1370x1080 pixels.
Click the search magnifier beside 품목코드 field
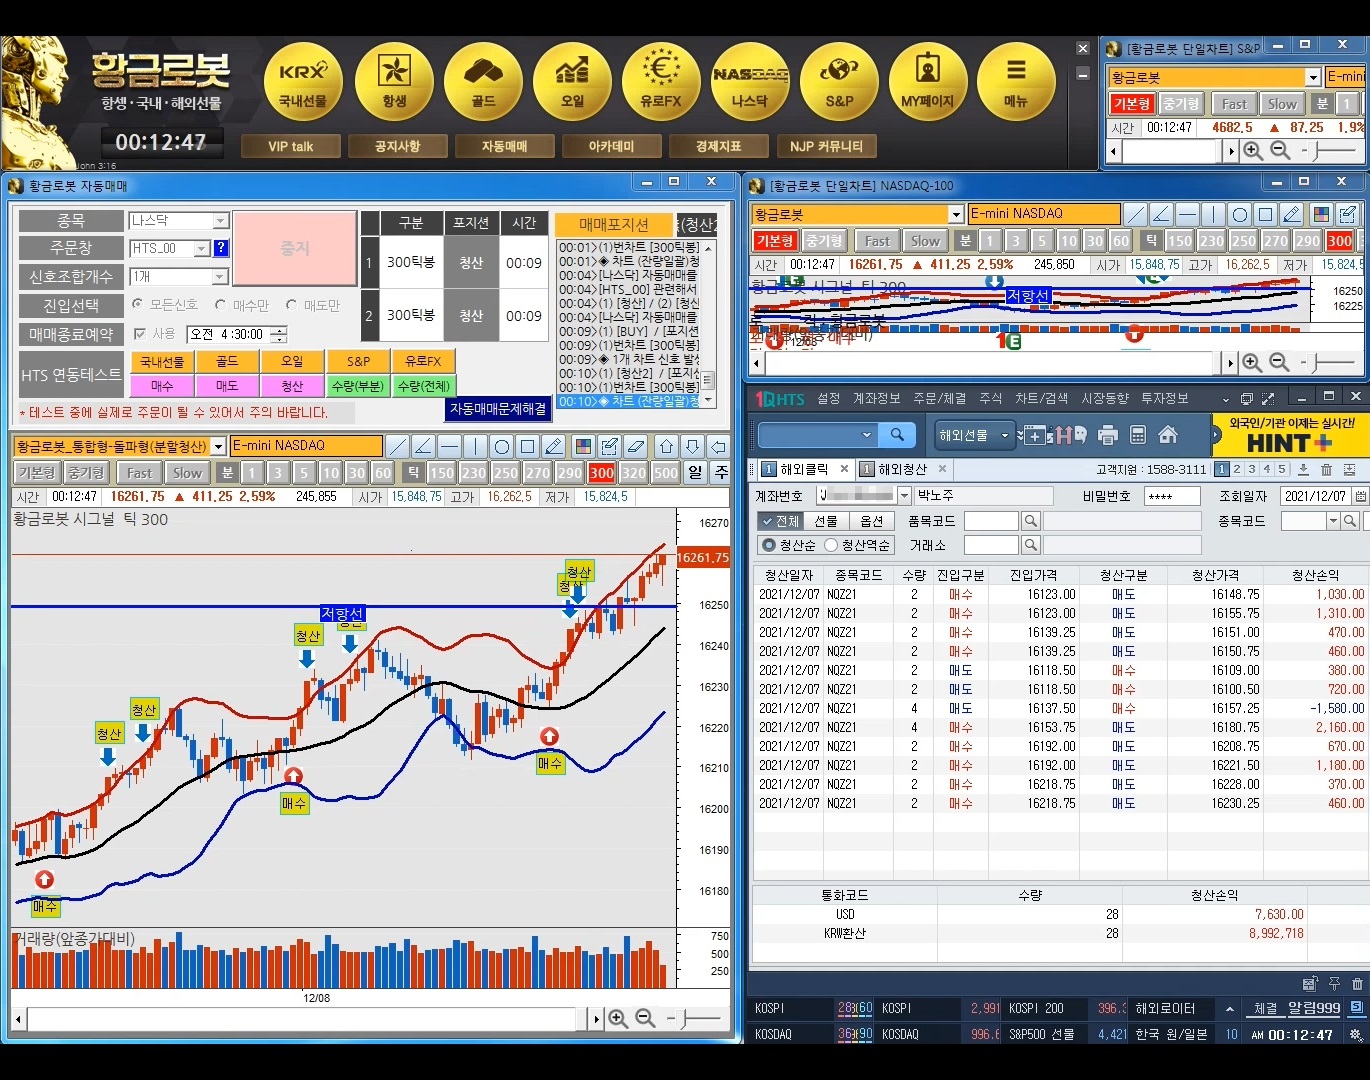(x=1031, y=521)
